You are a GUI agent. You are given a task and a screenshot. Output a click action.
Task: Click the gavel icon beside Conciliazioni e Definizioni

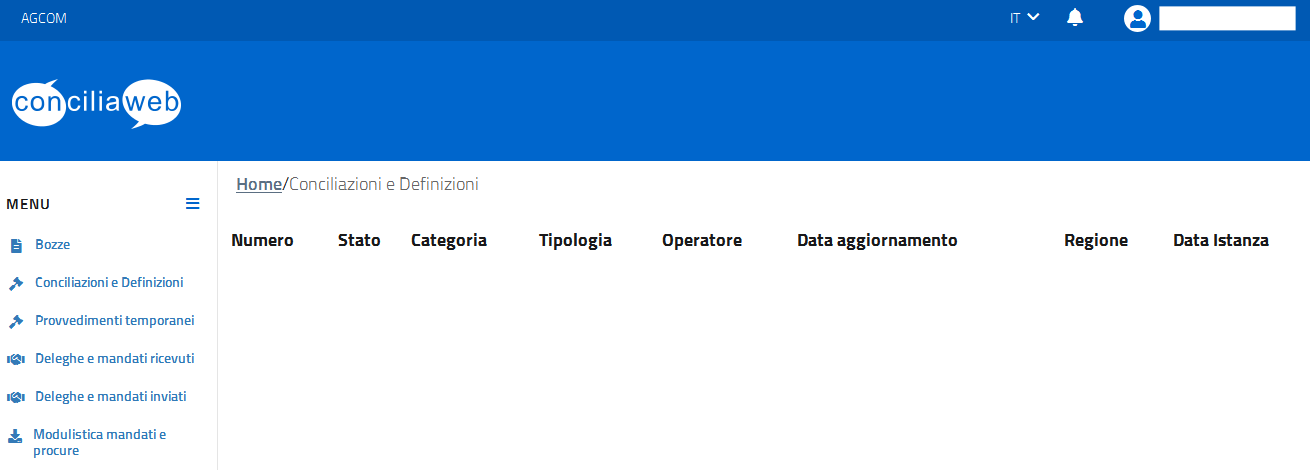click(x=16, y=283)
